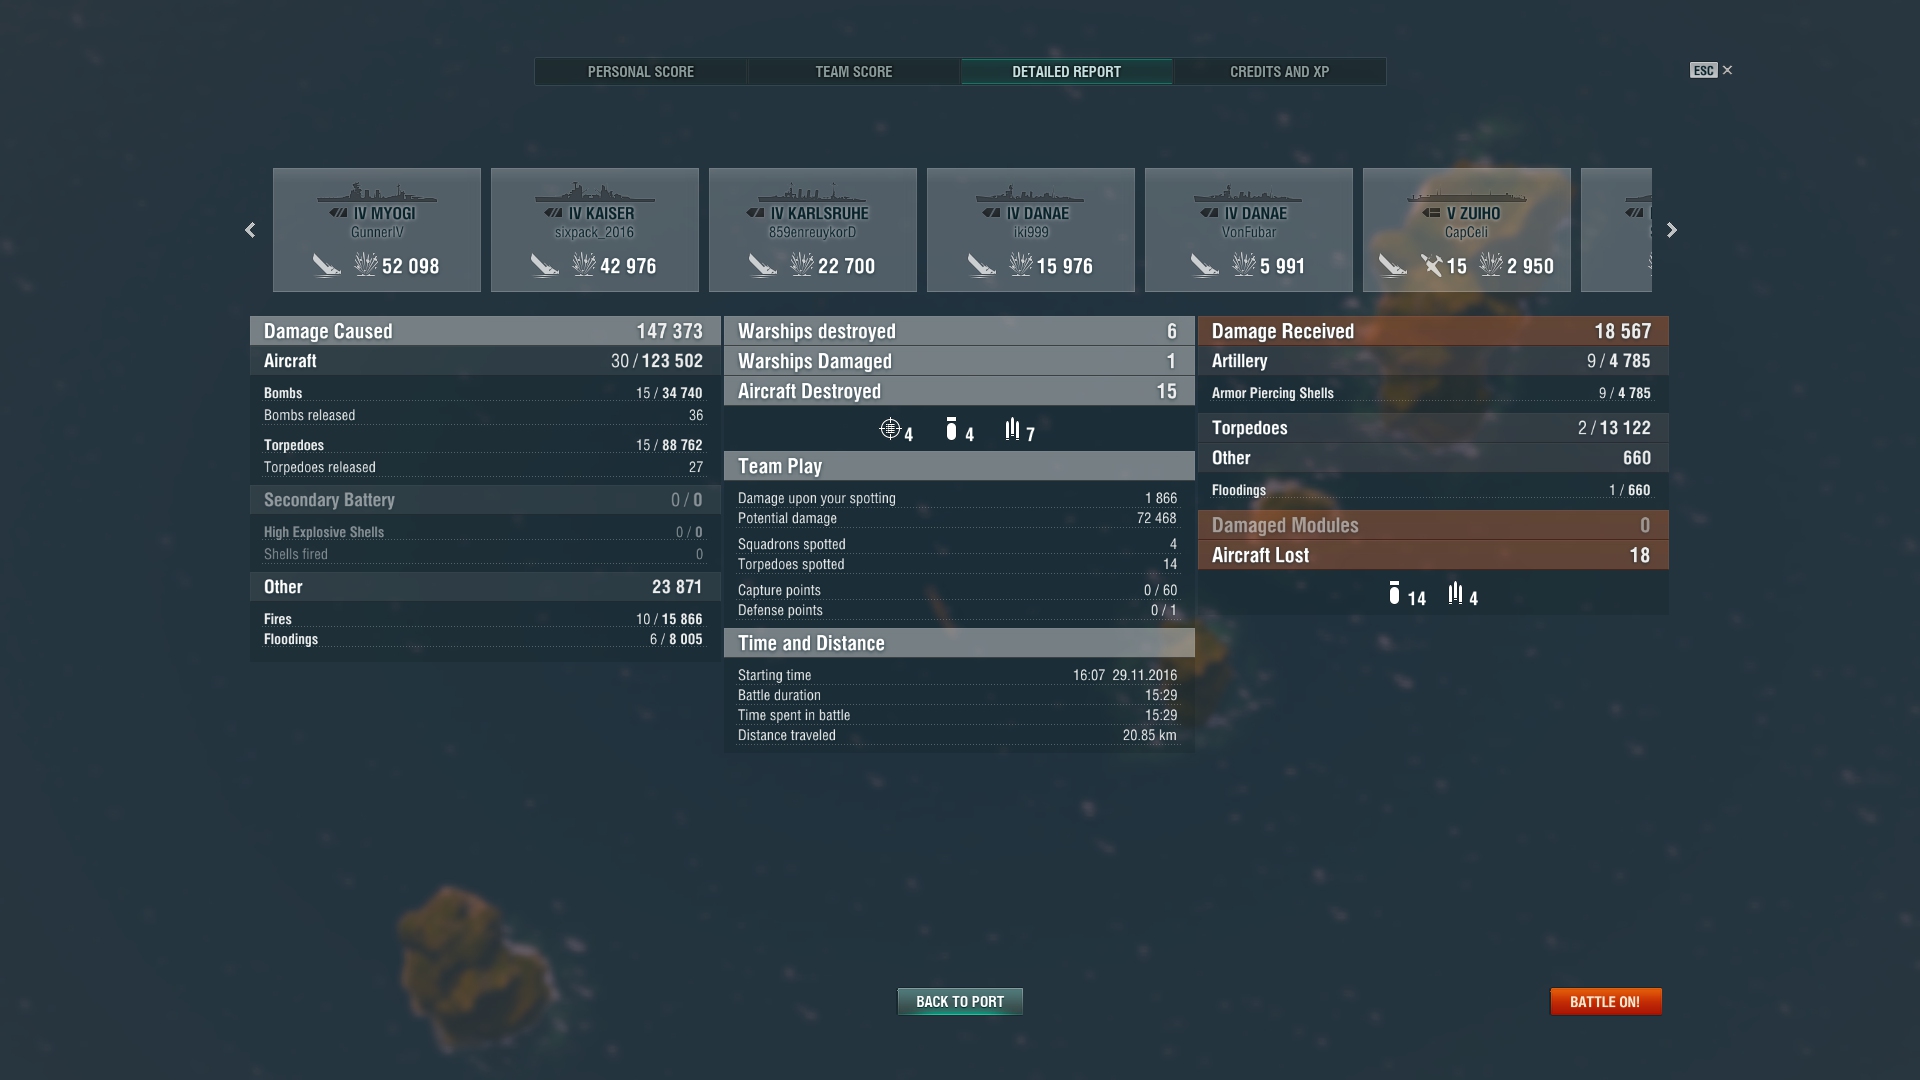Click the torpedo bomber icon under Aircraft Destroyed

[1012, 429]
